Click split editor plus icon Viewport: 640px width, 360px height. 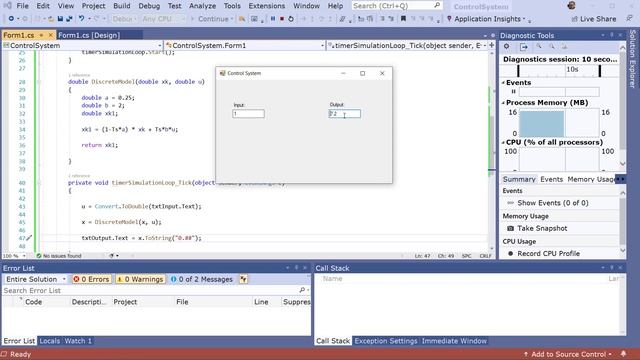tap(491, 45)
